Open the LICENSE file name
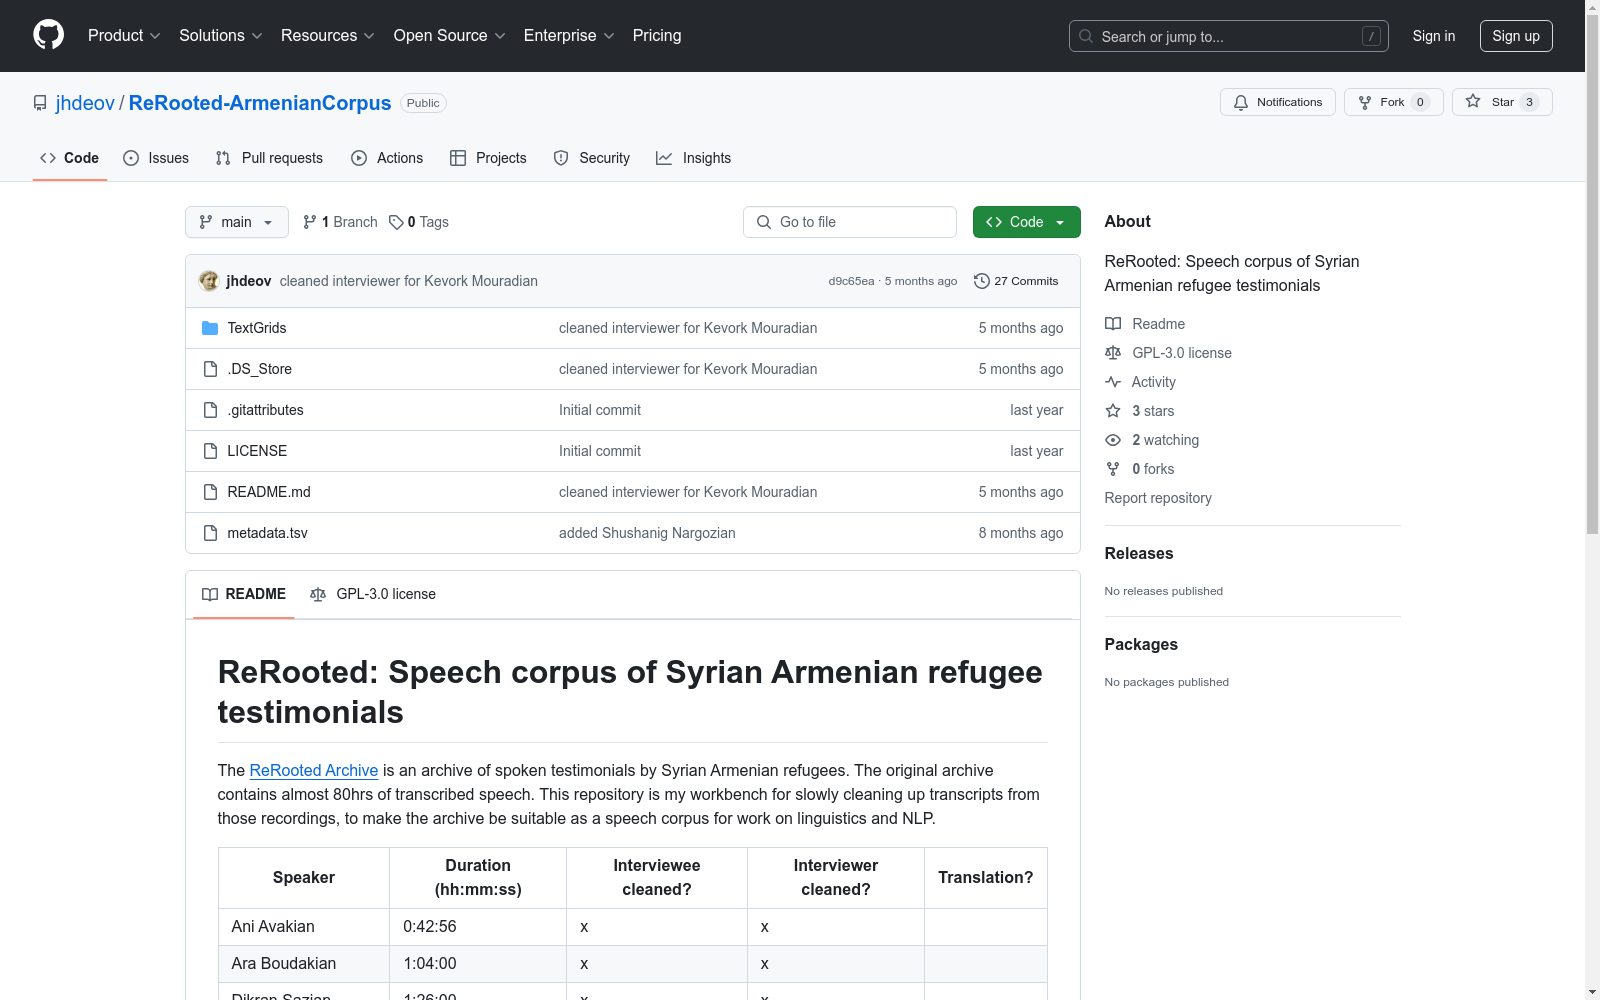Image resolution: width=1600 pixels, height=1000 pixels. [257, 451]
